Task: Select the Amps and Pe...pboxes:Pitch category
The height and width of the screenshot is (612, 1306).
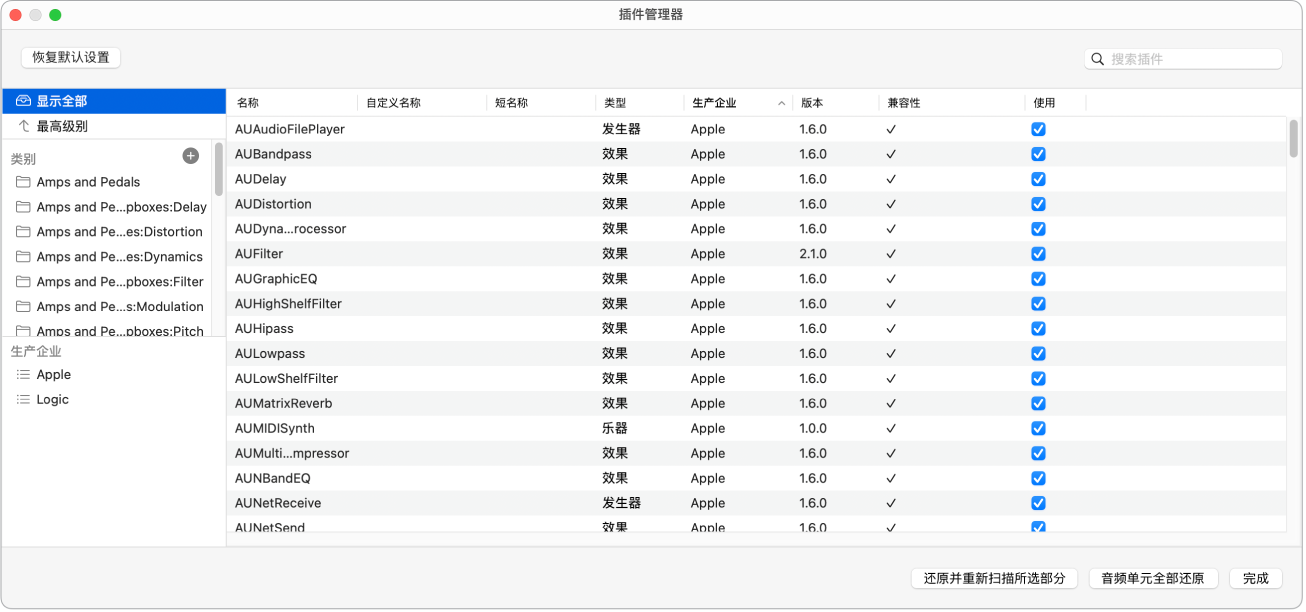Action: (x=120, y=331)
